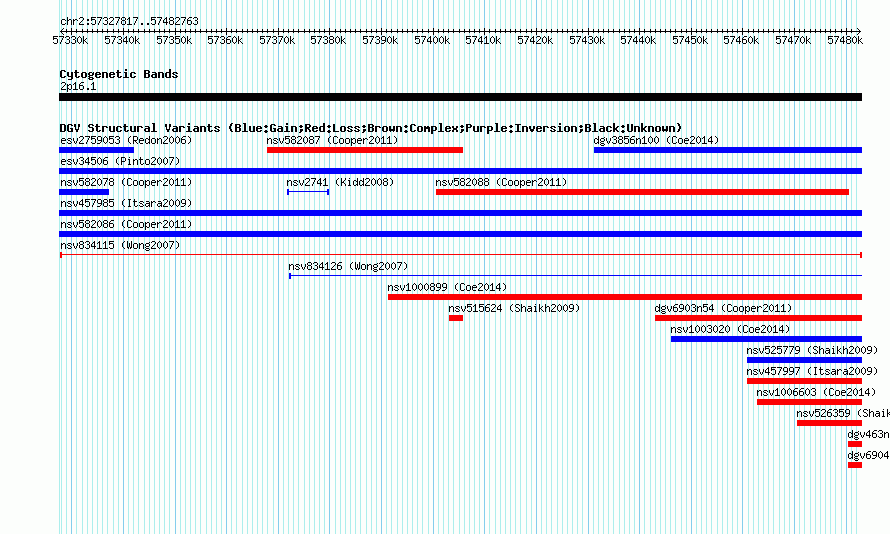The width and height of the screenshot is (890, 534).
Task: Select the short blue bar under nsv582078
Action: [x=84, y=192]
